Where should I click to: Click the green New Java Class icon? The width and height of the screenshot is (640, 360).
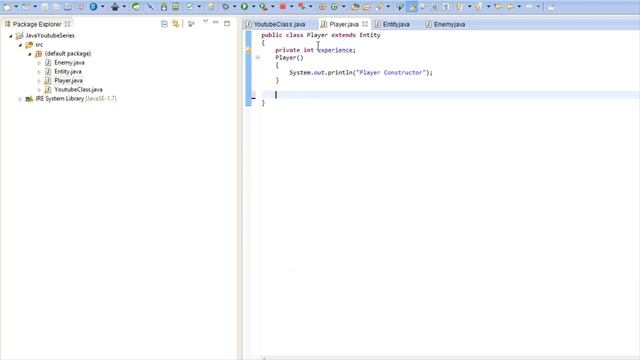[334, 7]
